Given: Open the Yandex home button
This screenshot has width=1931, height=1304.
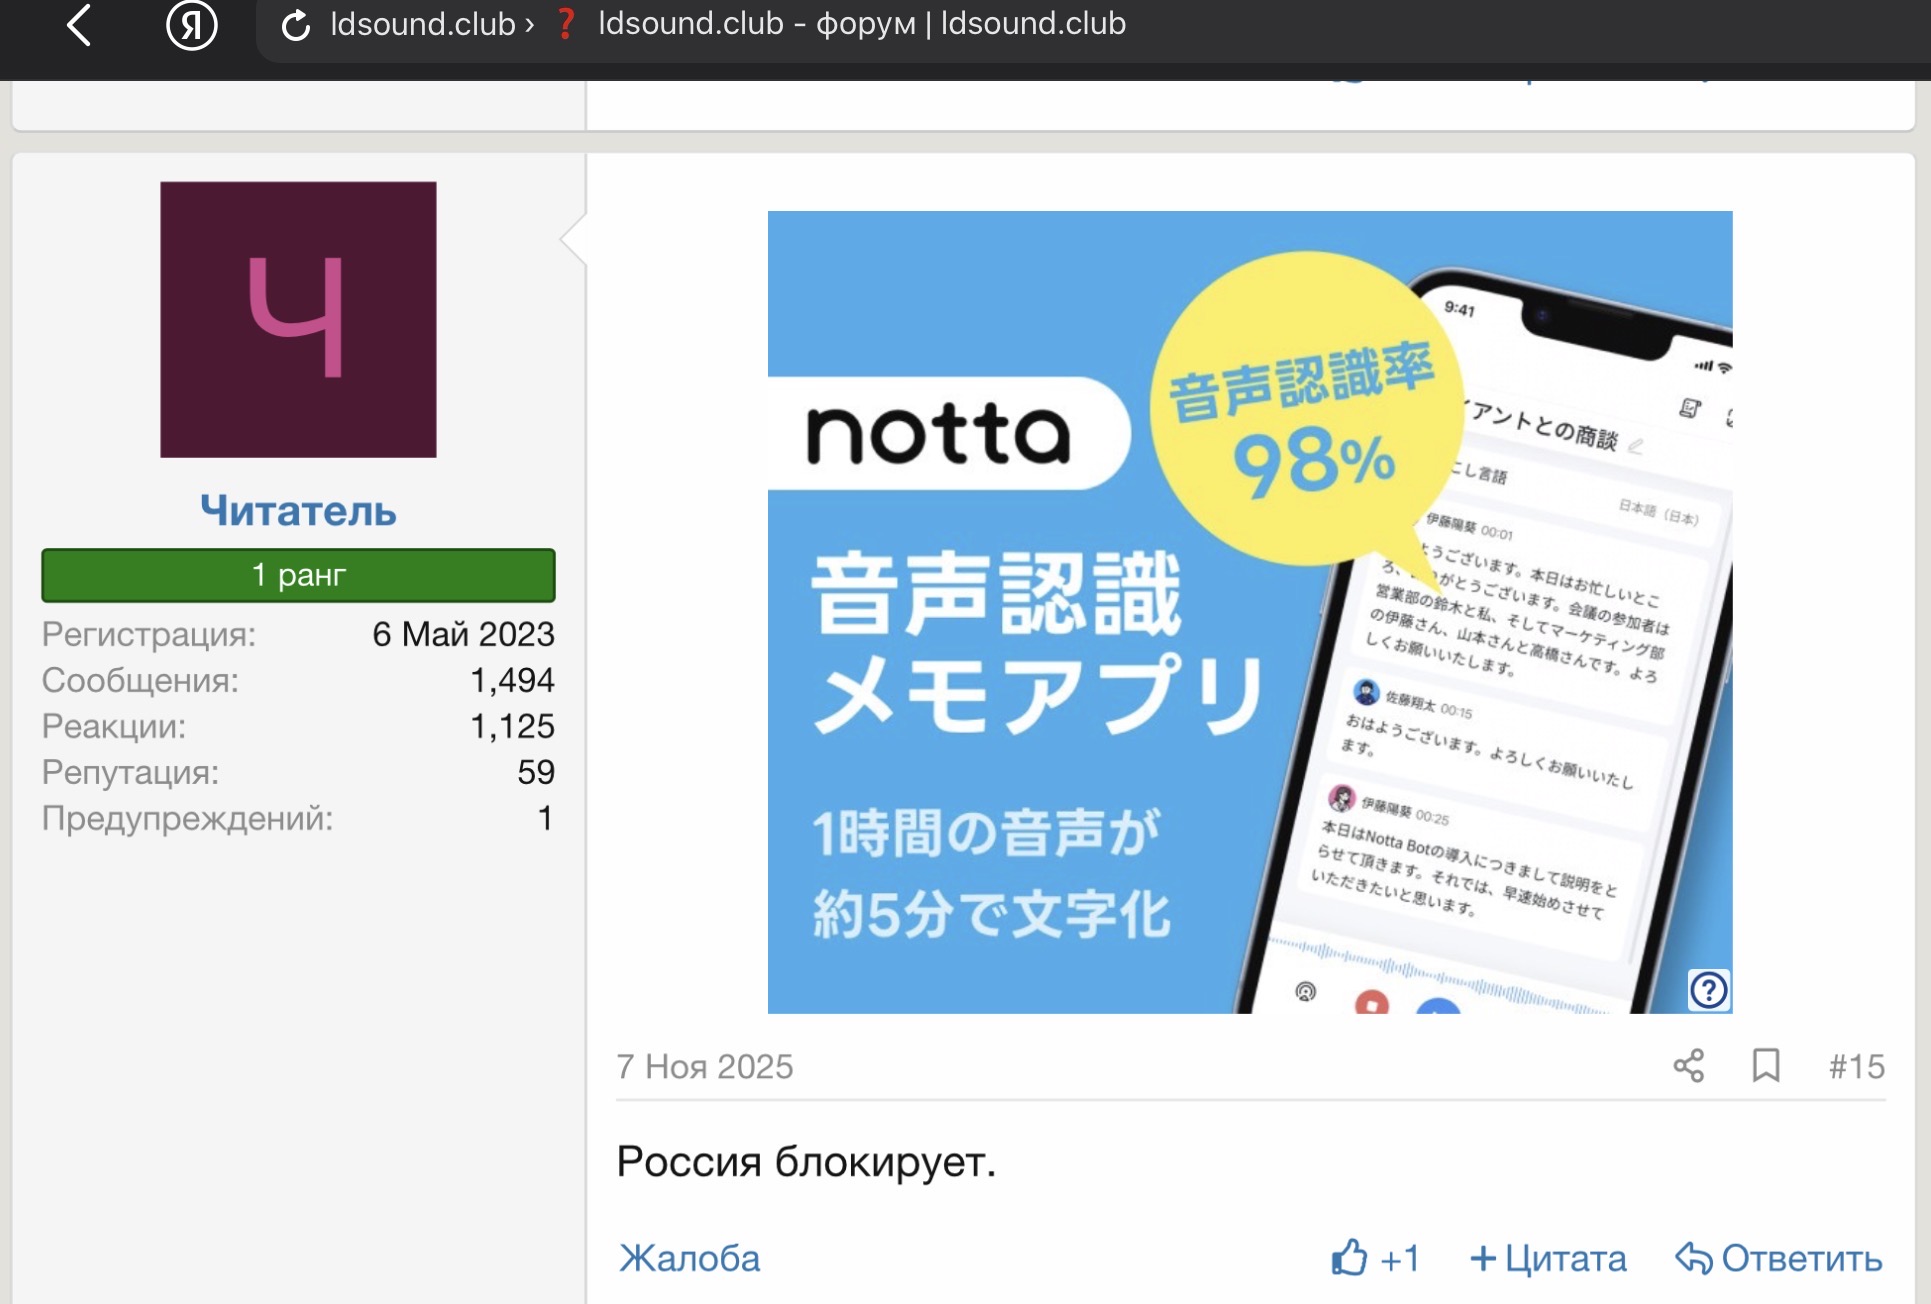Looking at the screenshot, I should click(x=191, y=24).
